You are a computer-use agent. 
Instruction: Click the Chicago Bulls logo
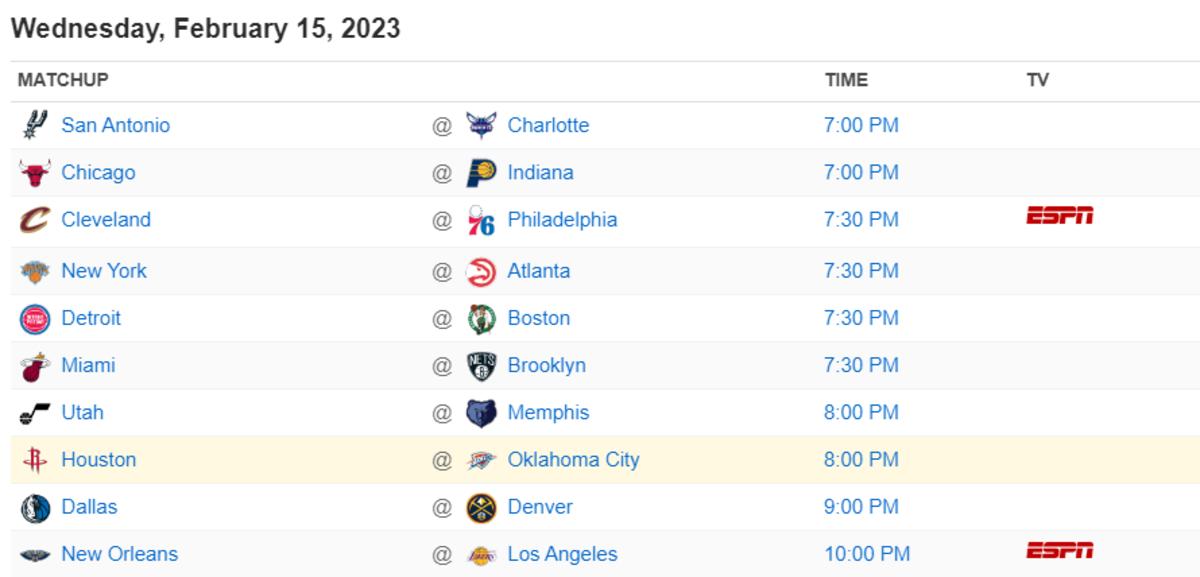(x=35, y=173)
